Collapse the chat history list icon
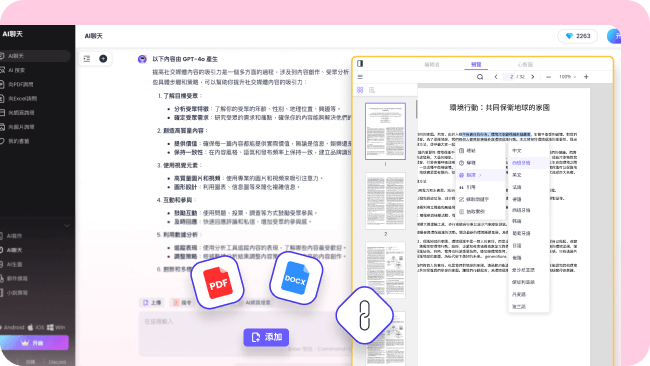 [x=87, y=59]
